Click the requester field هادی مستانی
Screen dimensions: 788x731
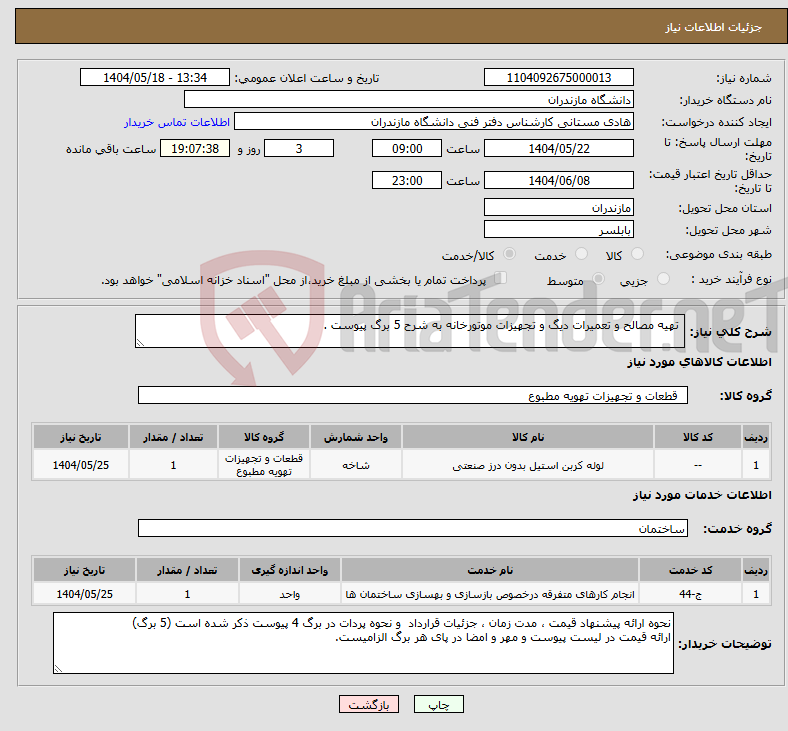[x=434, y=122]
